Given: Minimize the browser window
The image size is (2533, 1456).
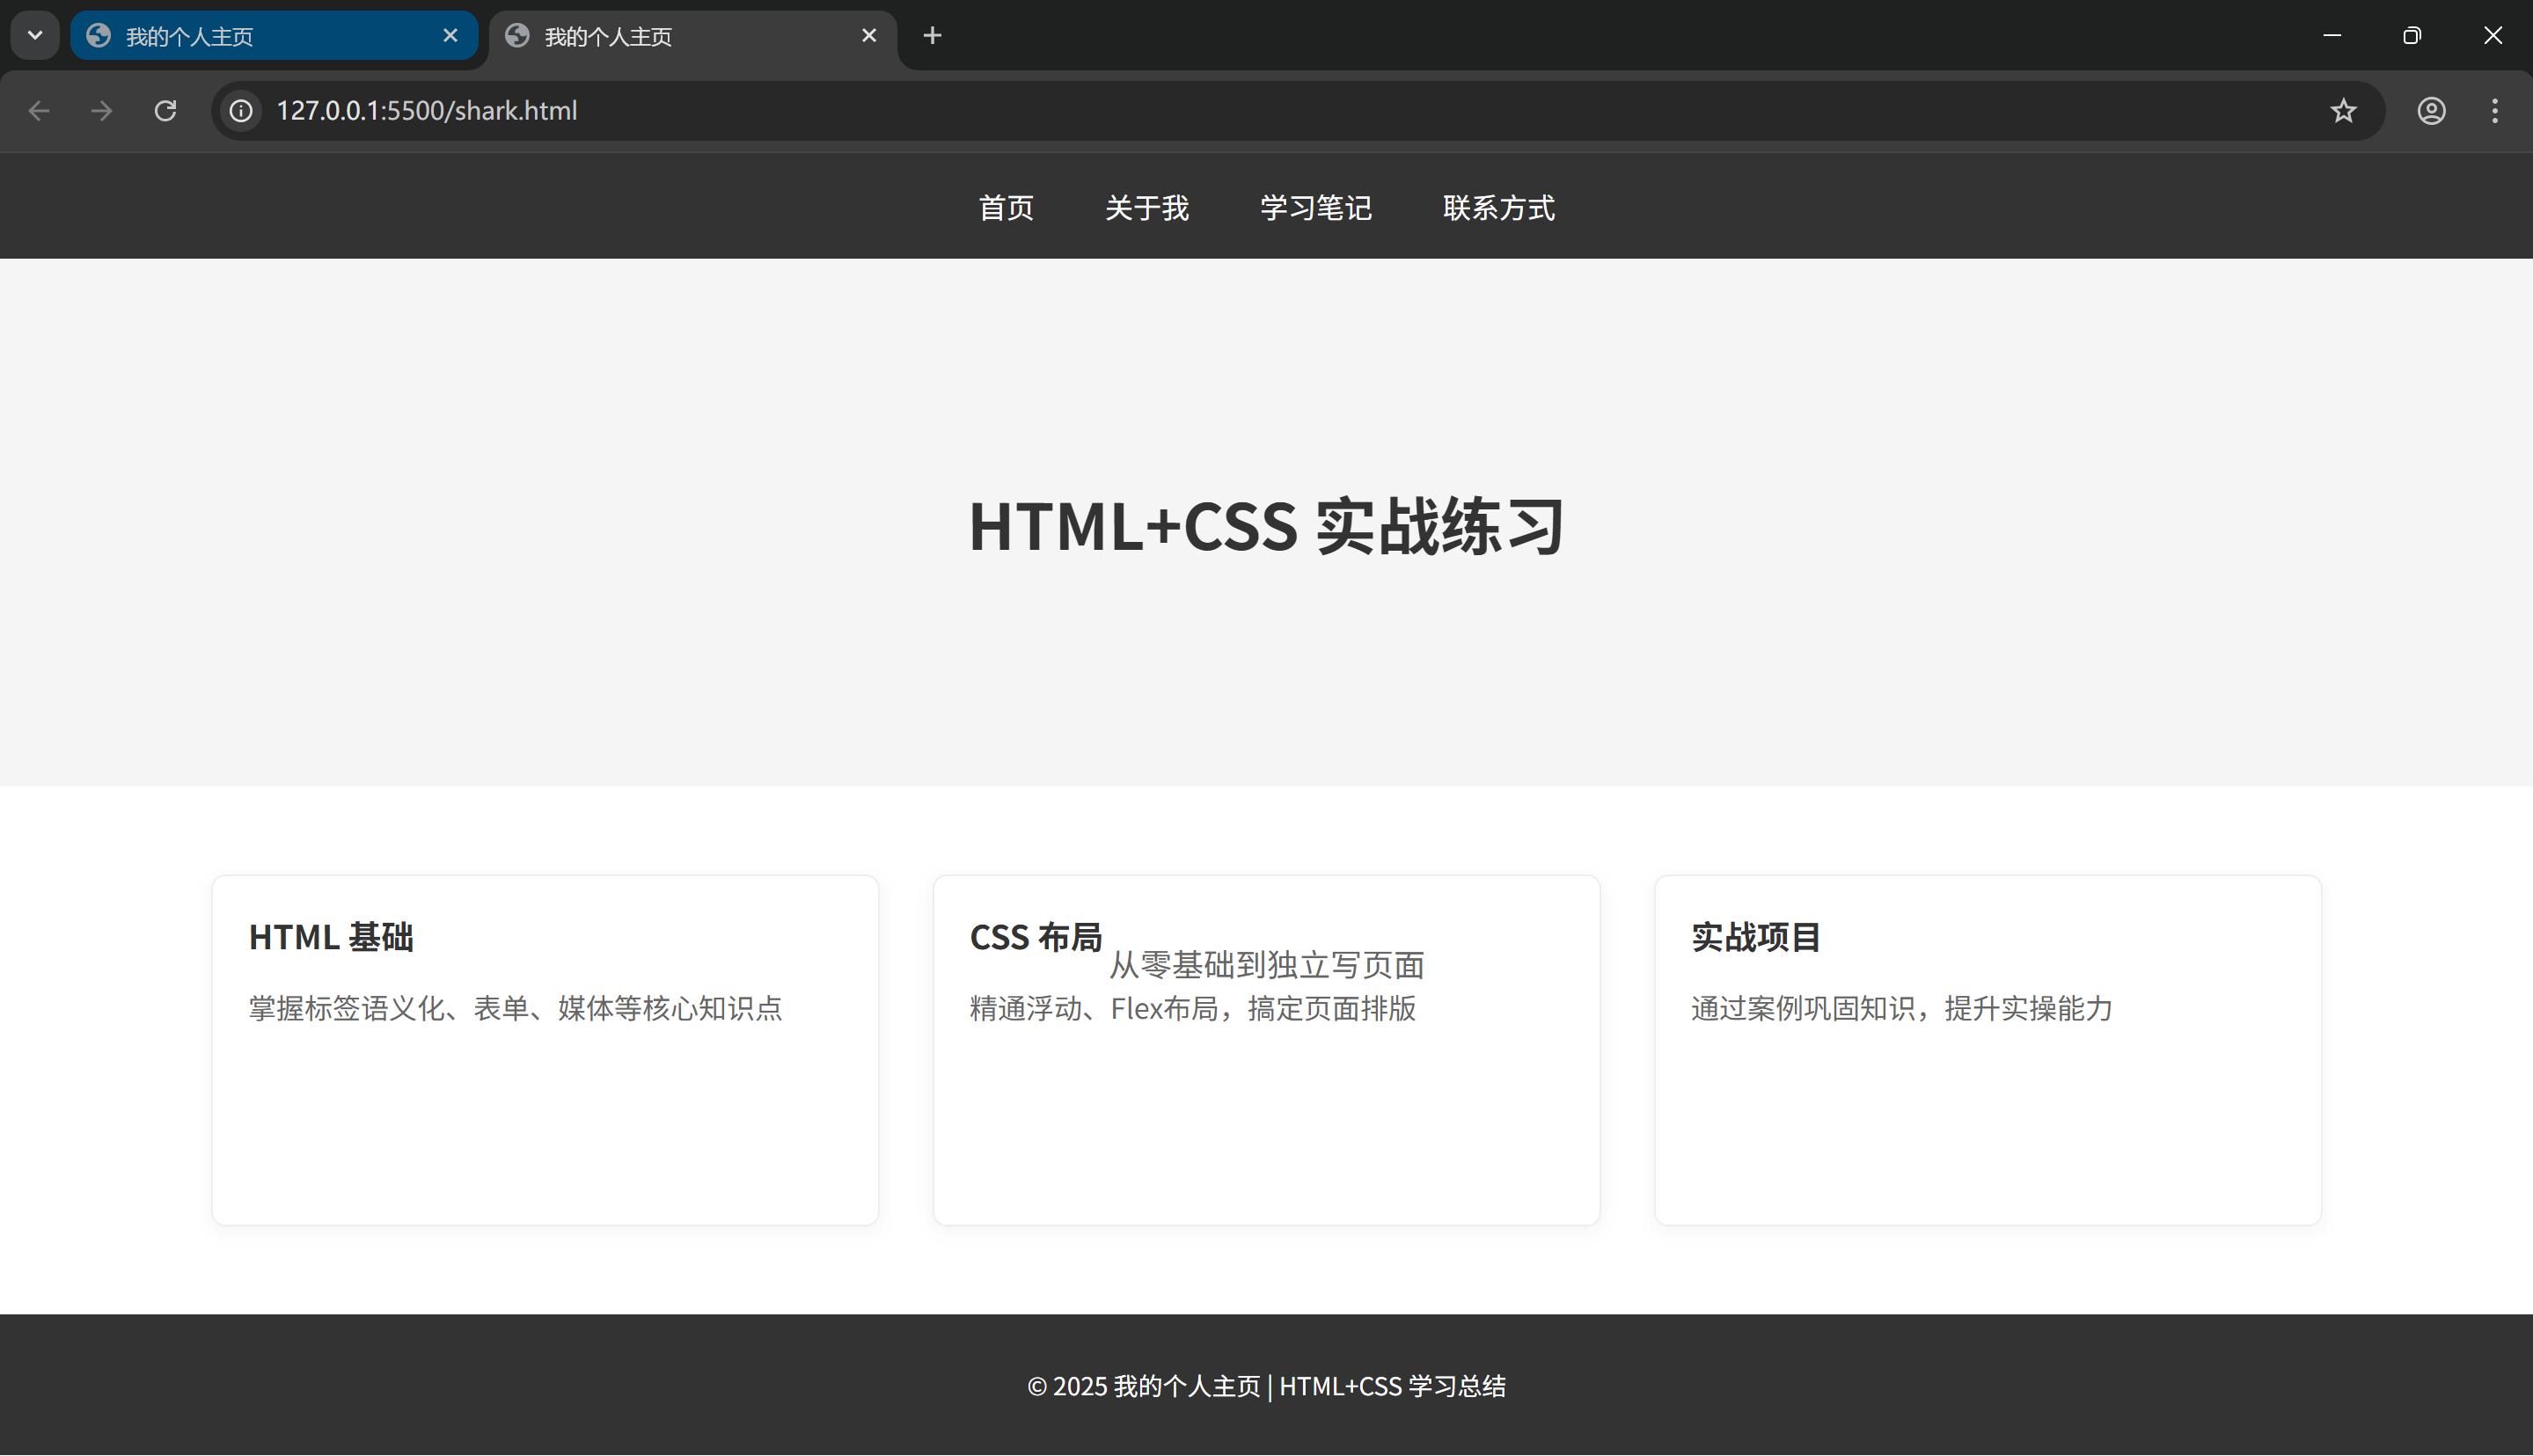Looking at the screenshot, I should point(2332,36).
